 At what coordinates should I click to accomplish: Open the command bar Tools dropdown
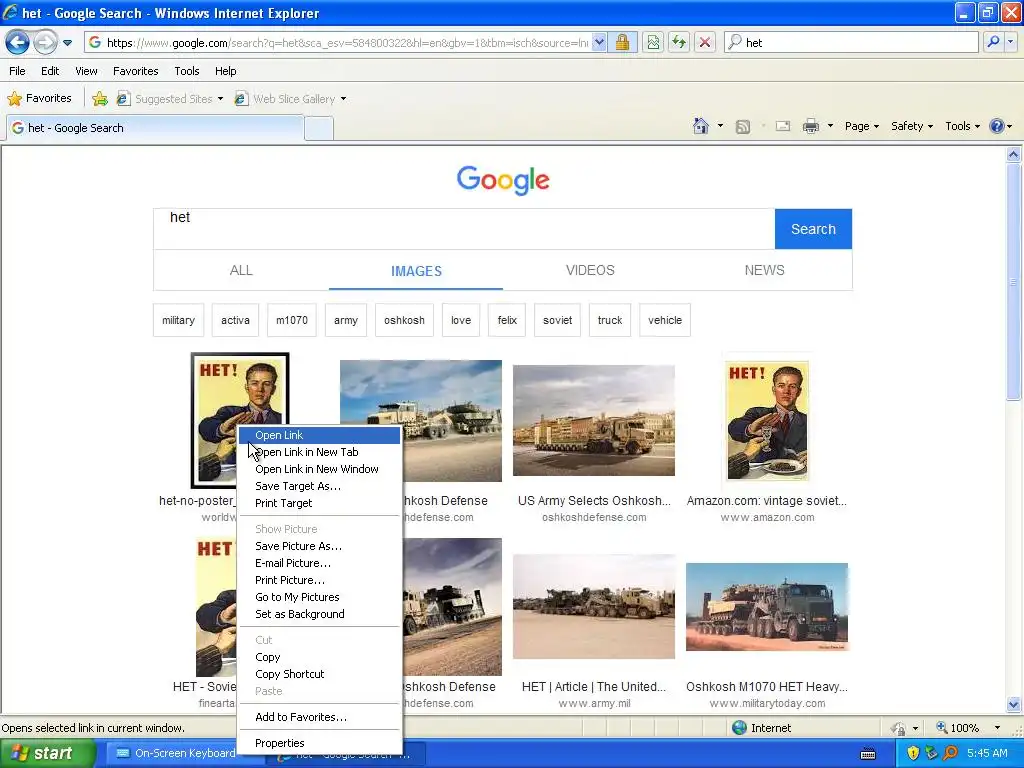963,126
